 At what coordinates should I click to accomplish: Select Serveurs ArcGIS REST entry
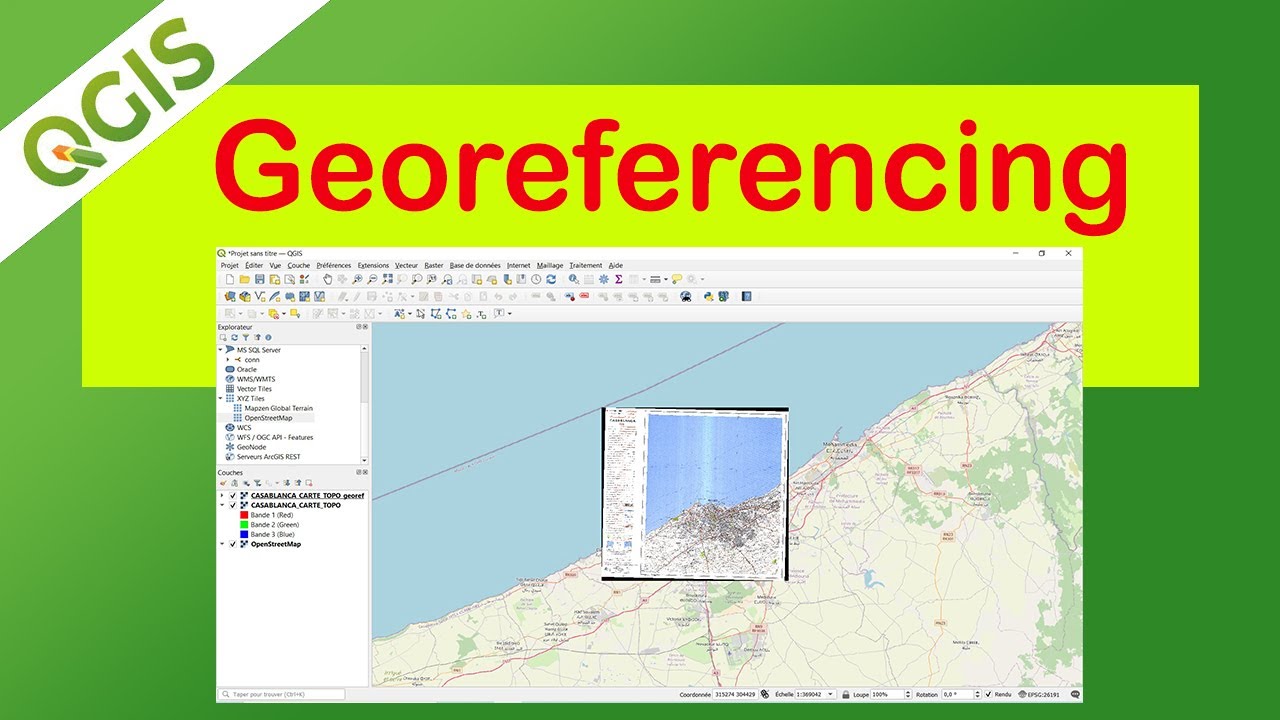(x=268, y=457)
